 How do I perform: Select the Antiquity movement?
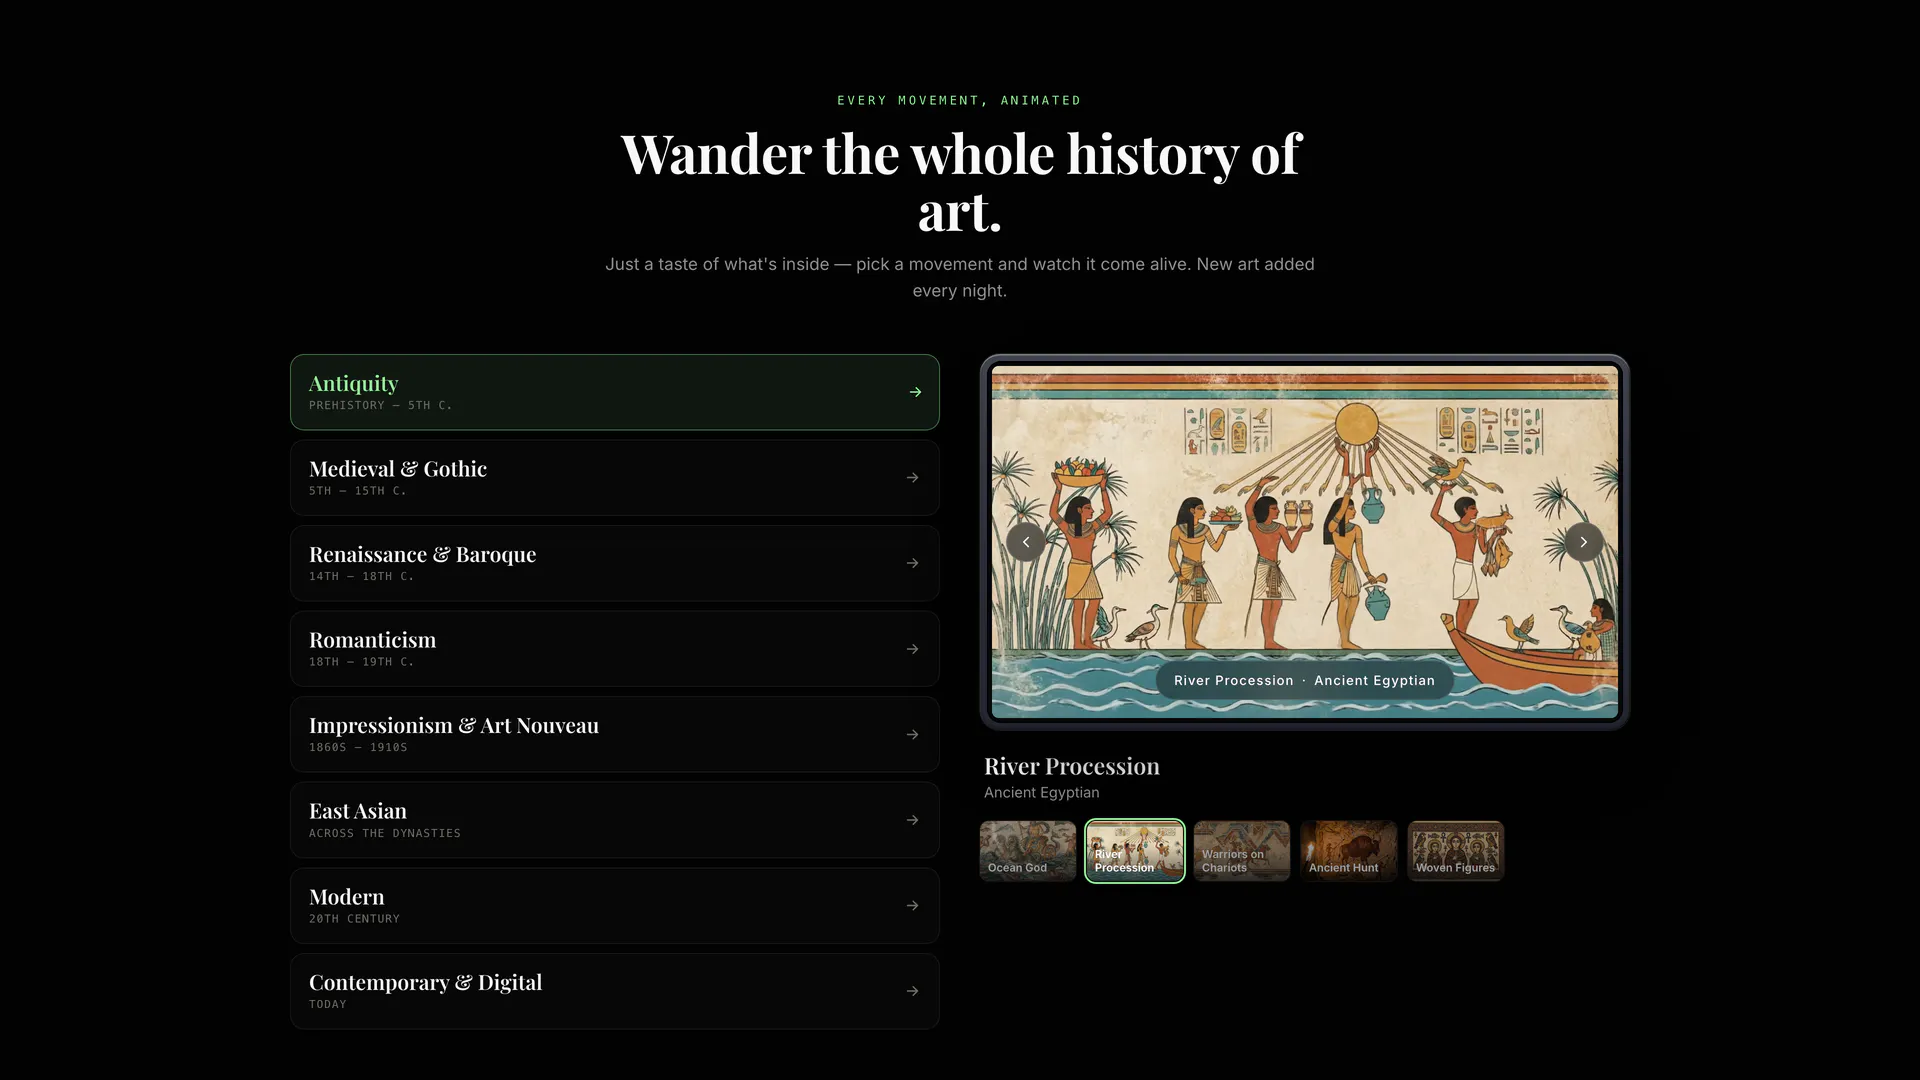coord(615,392)
